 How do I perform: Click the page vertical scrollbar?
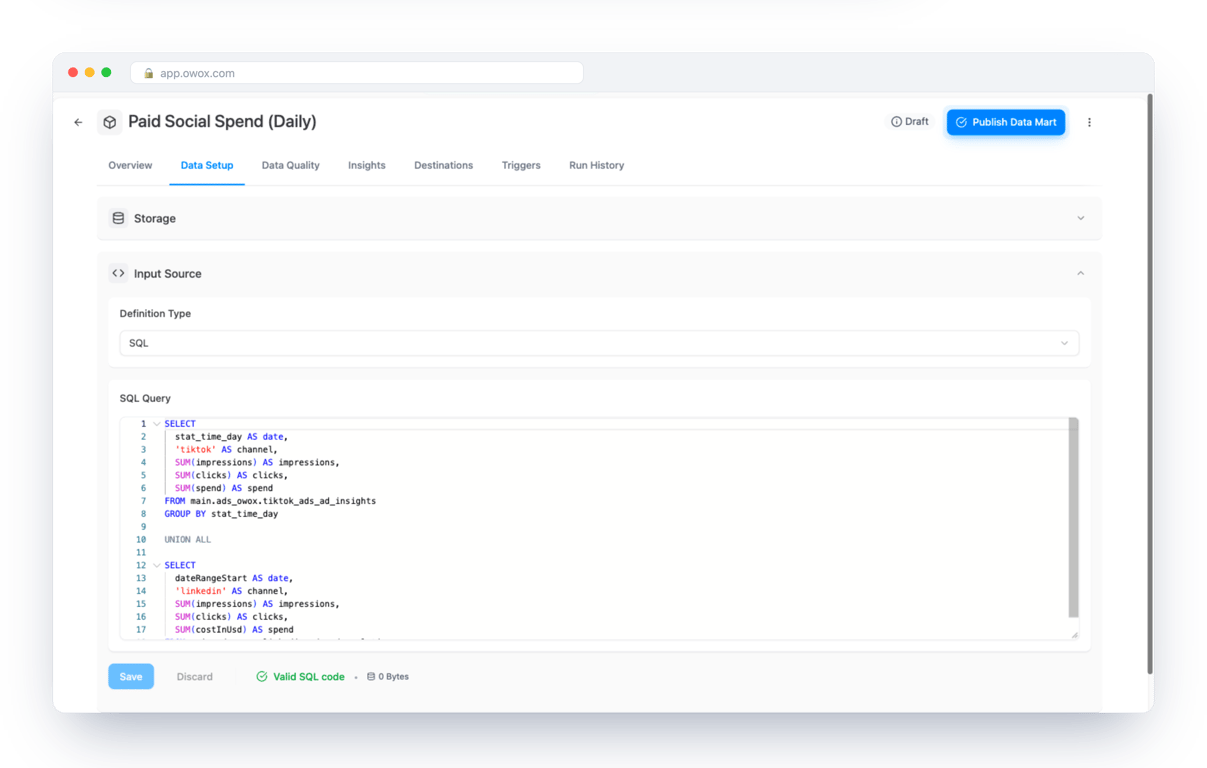pyautogui.click(x=1149, y=384)
